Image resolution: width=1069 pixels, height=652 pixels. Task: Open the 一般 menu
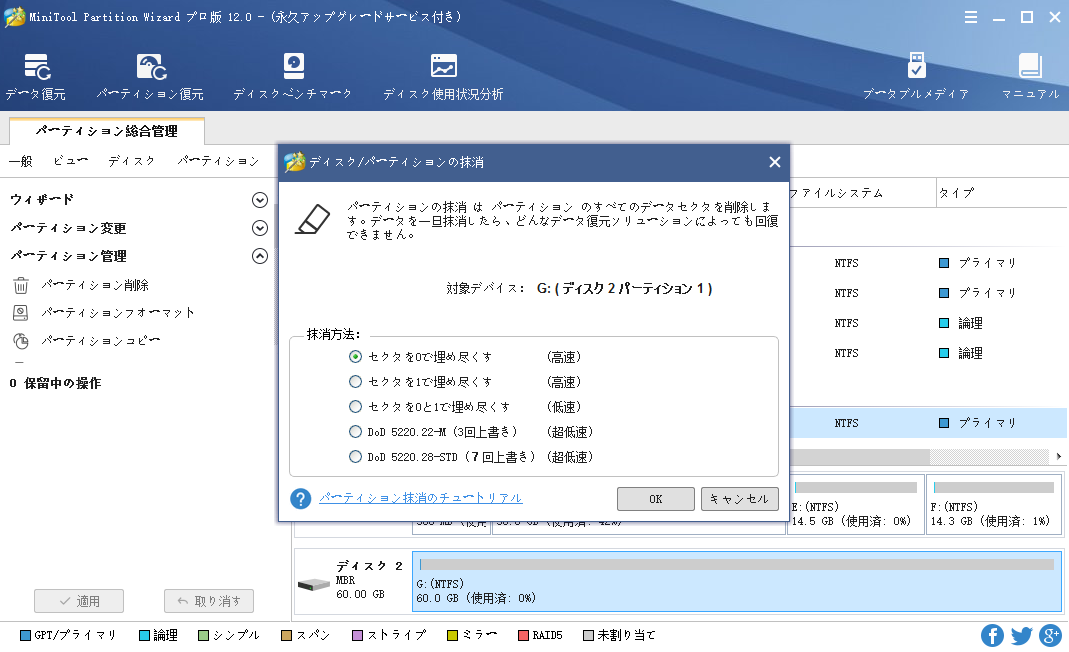pos(21,161)
